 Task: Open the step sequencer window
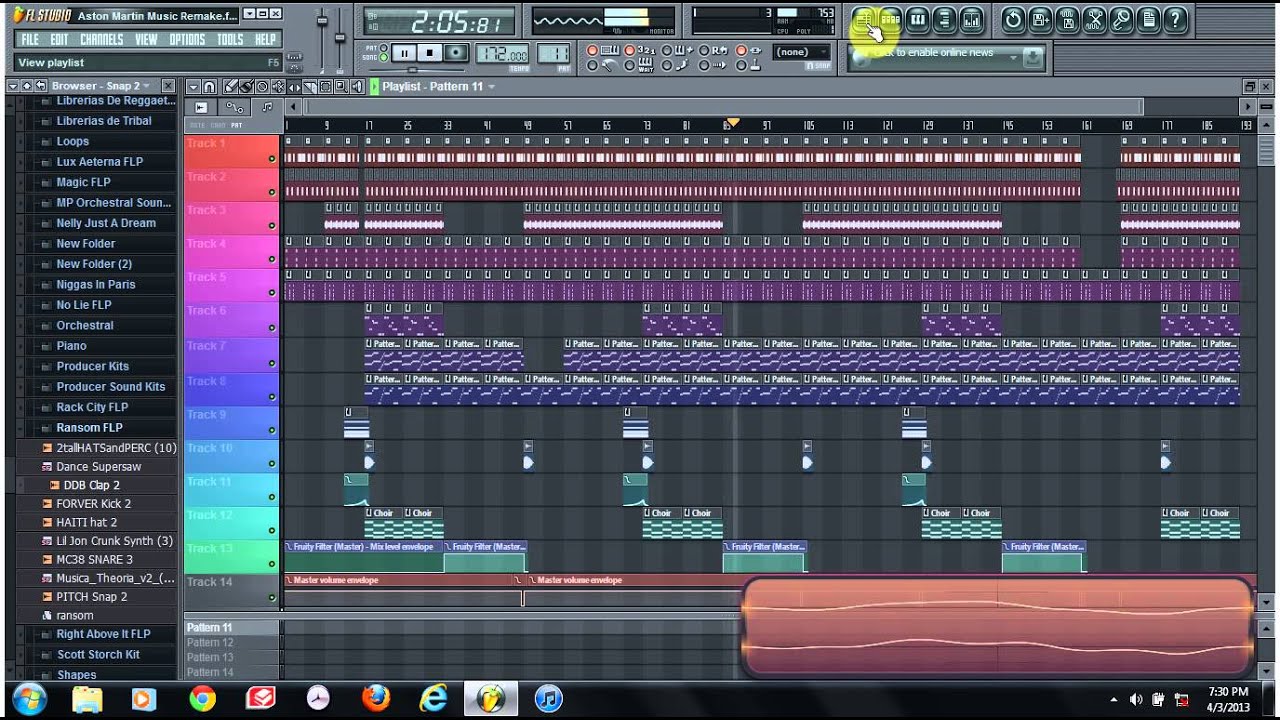[890, 19]
